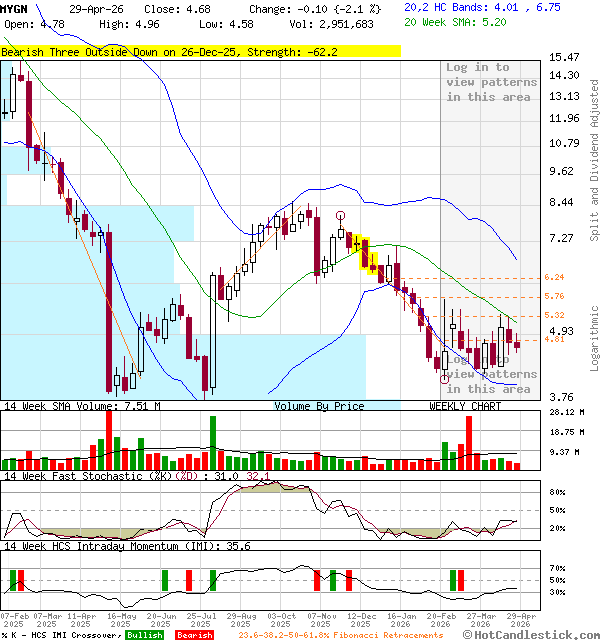The height and width of the screenshot is (640, 600).
Task: Click the red Bearish legend badge
Action: (195, 635)
